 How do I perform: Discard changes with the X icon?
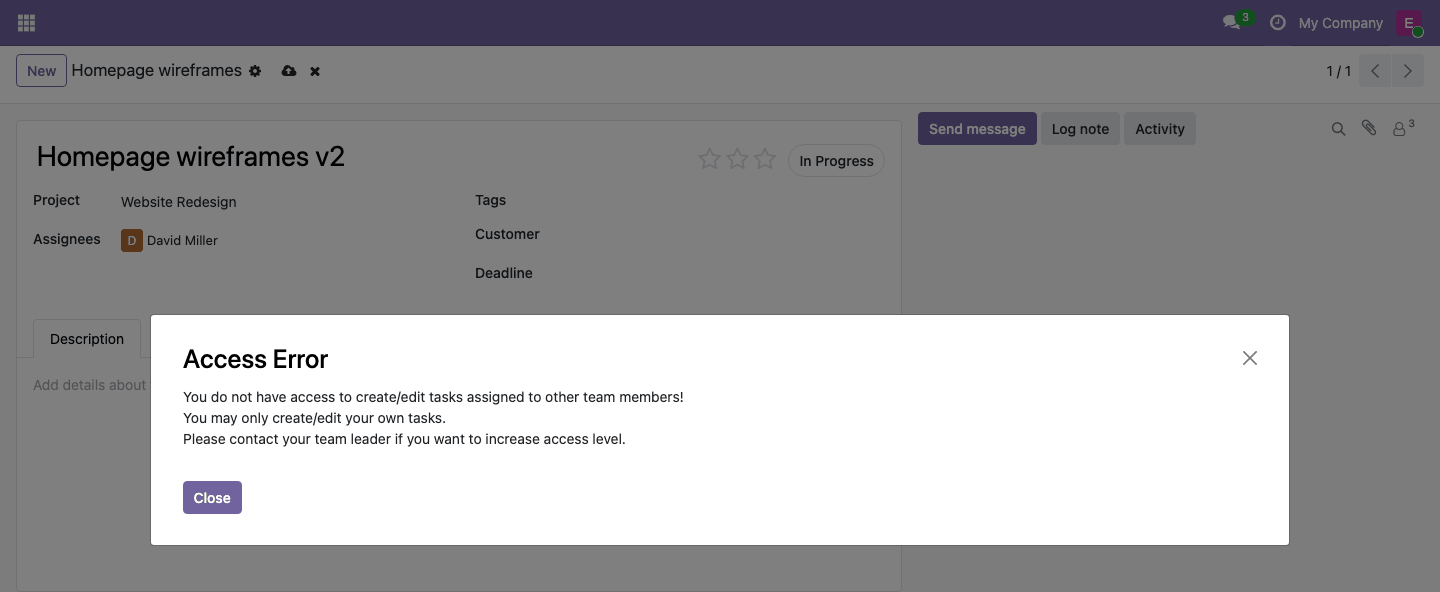click(315, 72)
